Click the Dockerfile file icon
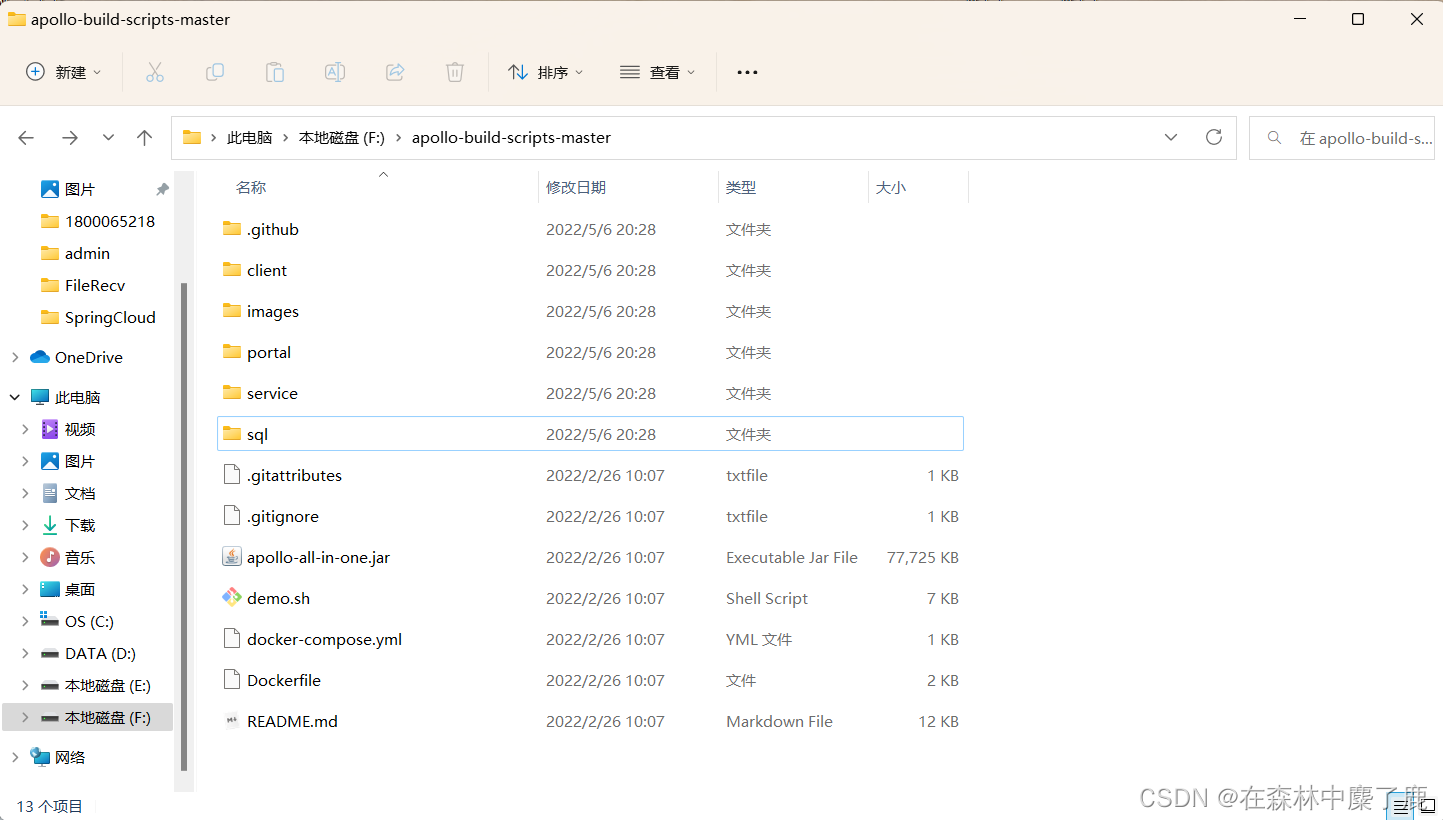Image resolution: width=1443 pixels, height=820 pixels. click(232, 680)
